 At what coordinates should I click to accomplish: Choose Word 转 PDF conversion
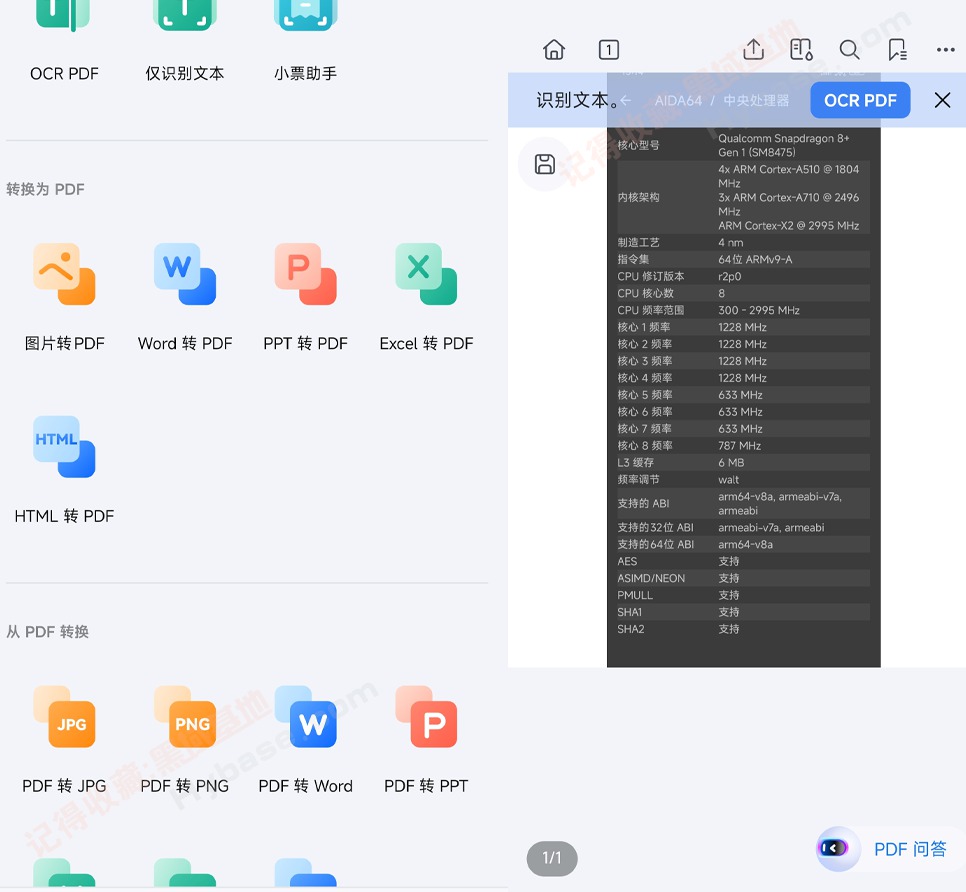tap(185, 296)
